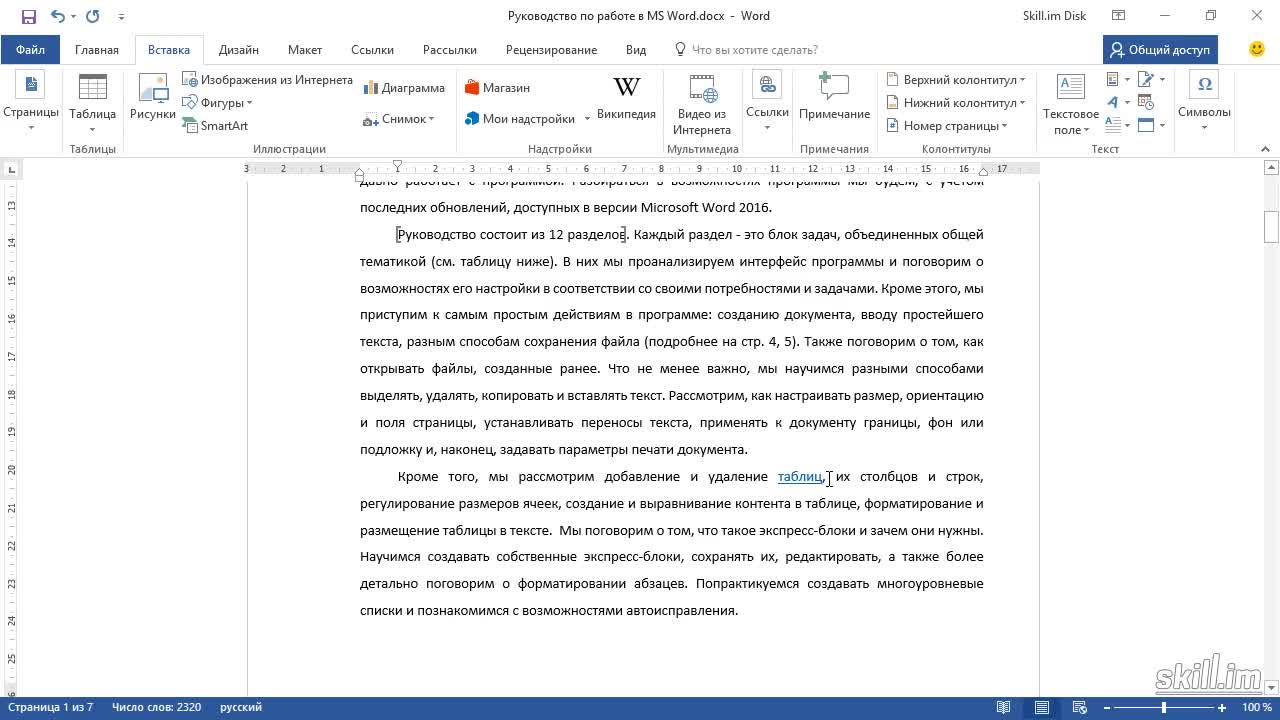Open Мои надстройки
The image size is (1280, 720).
click(520, 119)
